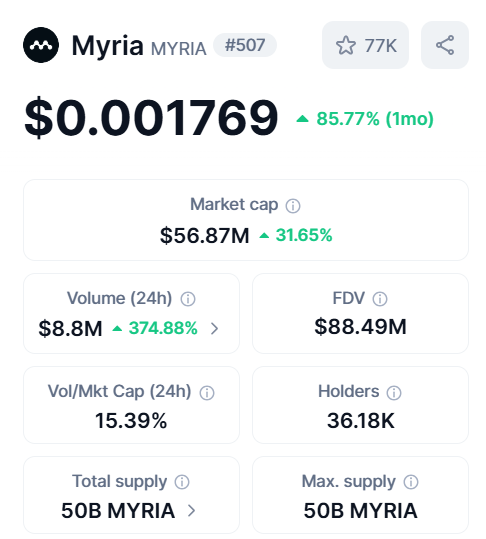
Task: Open FDV info icon
Action: pyautogui.click(x=380, y=299)
